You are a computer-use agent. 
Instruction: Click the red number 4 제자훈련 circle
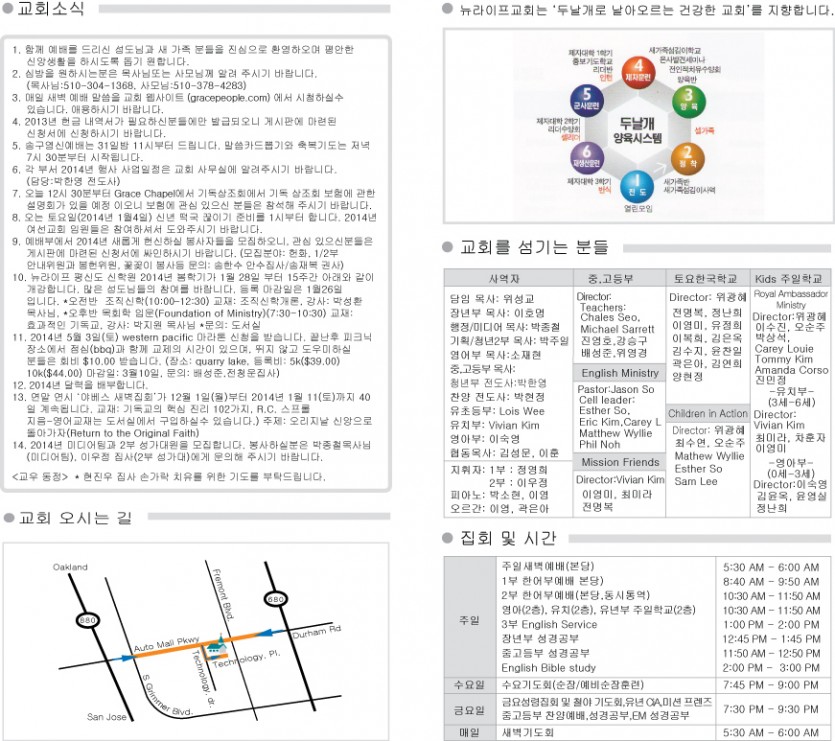coord(638,71)
